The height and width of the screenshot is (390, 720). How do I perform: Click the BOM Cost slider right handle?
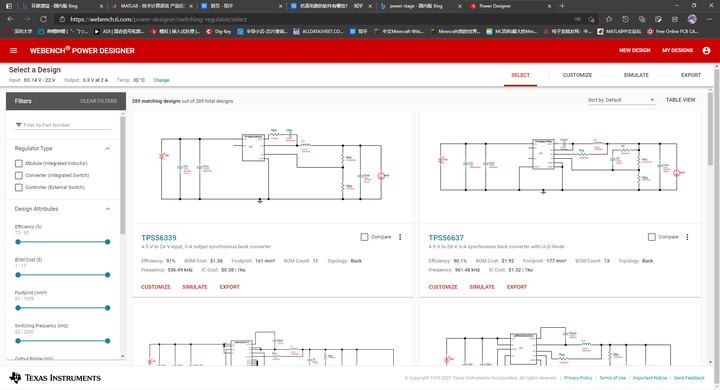point(107,275)
